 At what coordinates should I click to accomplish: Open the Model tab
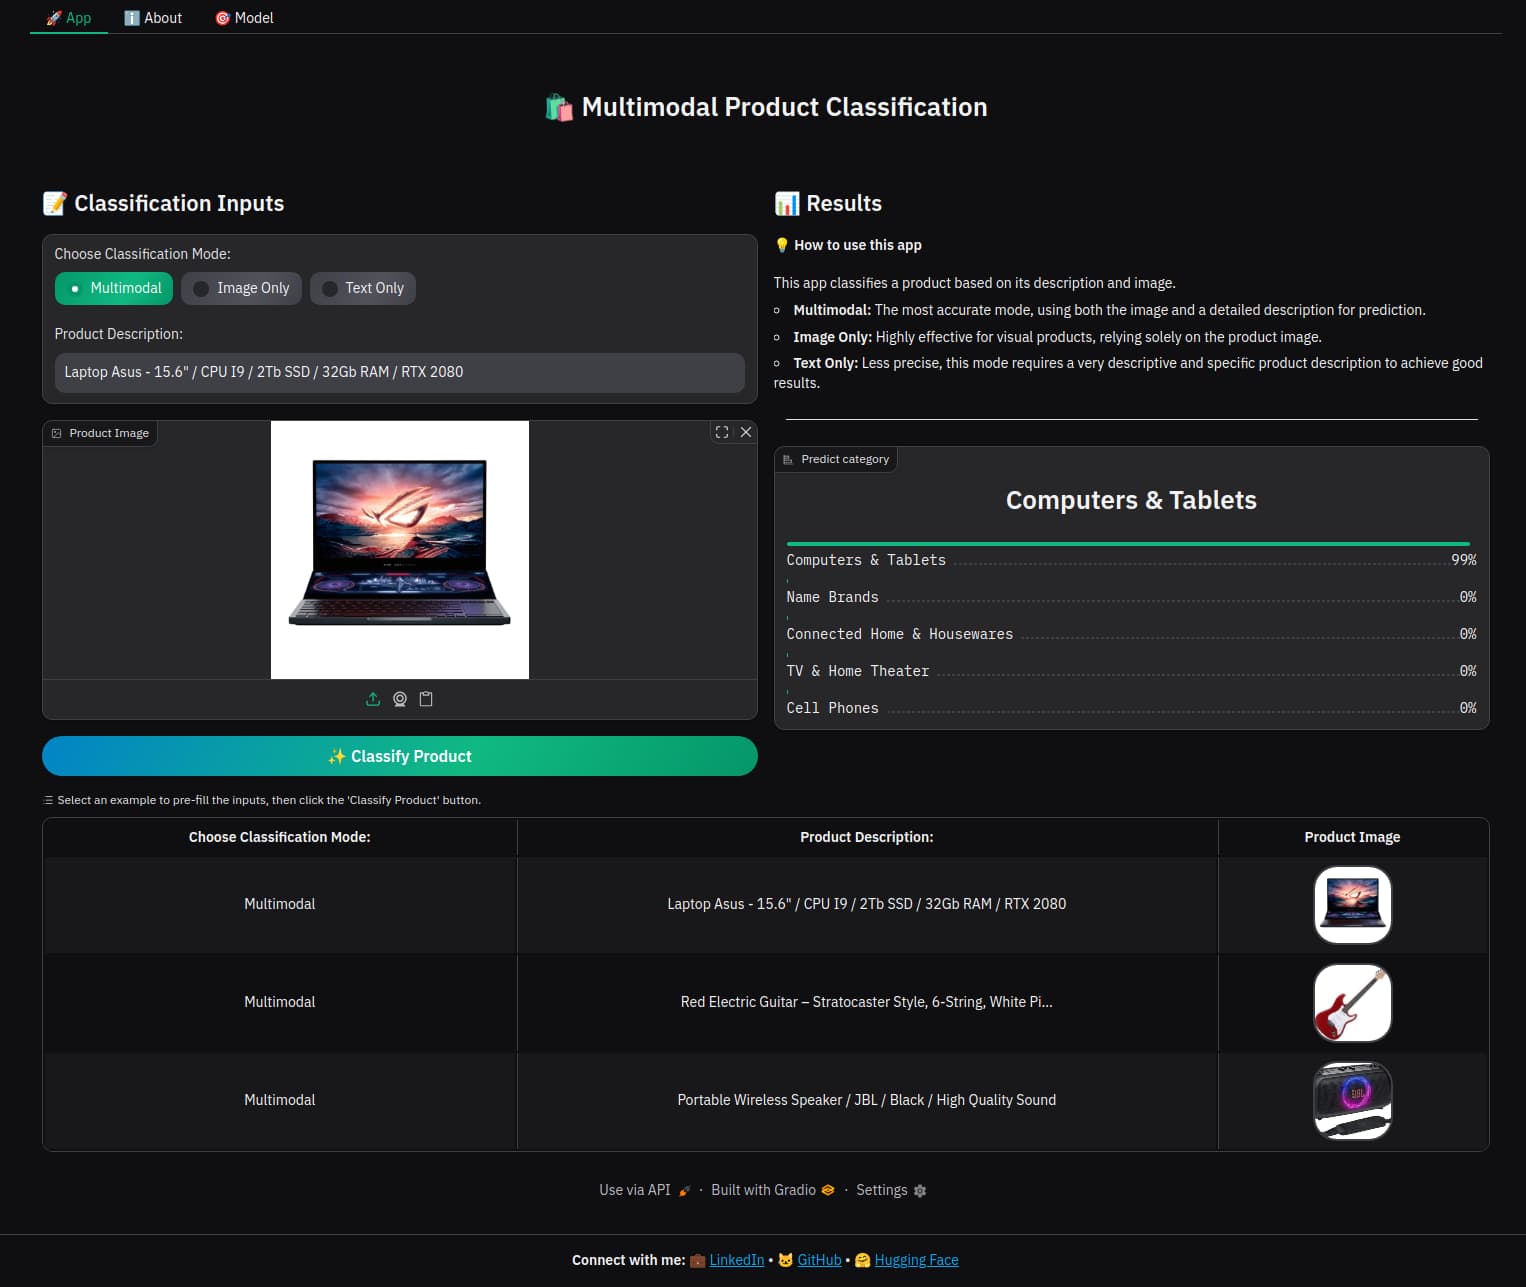244,17
